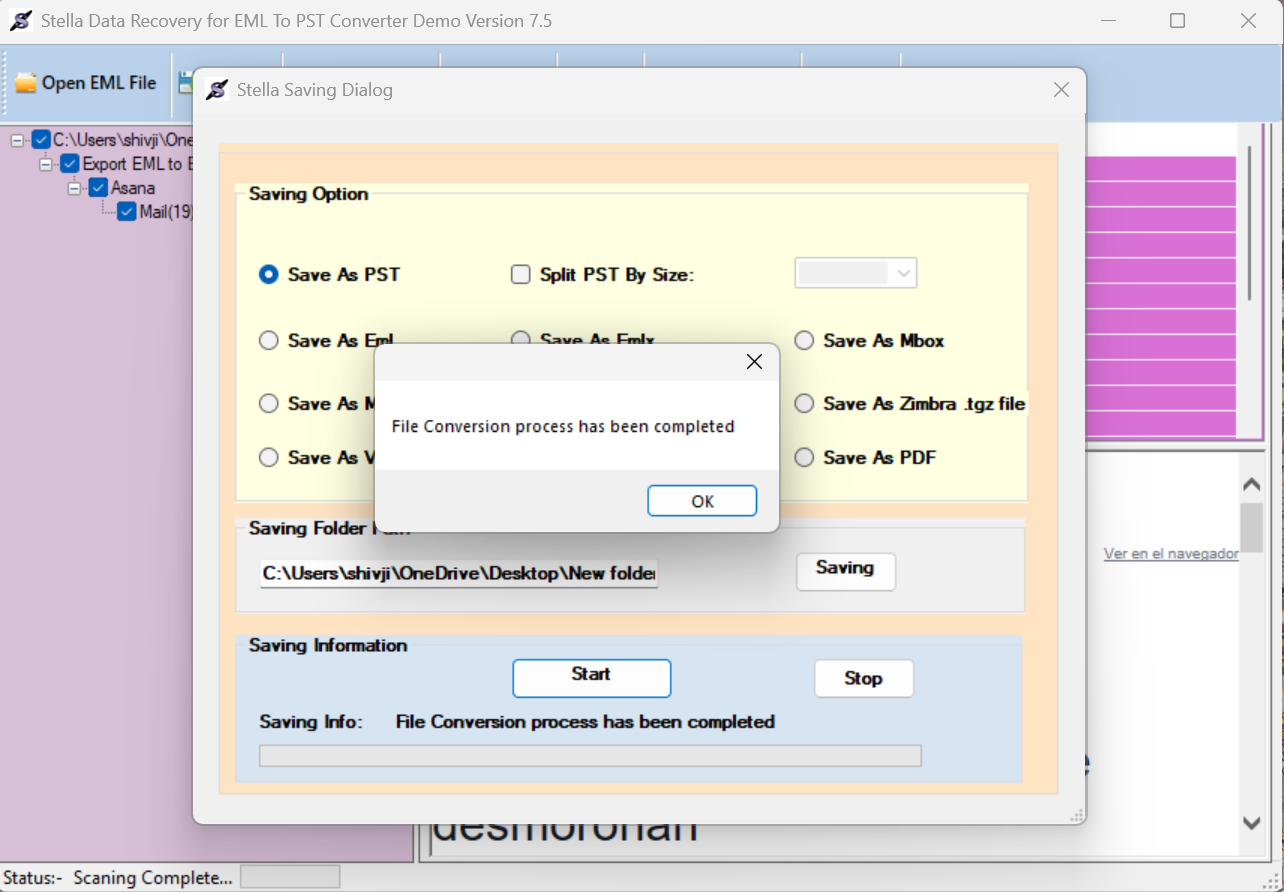Select the Save As Mbox radio option

(x=804, y=341)
